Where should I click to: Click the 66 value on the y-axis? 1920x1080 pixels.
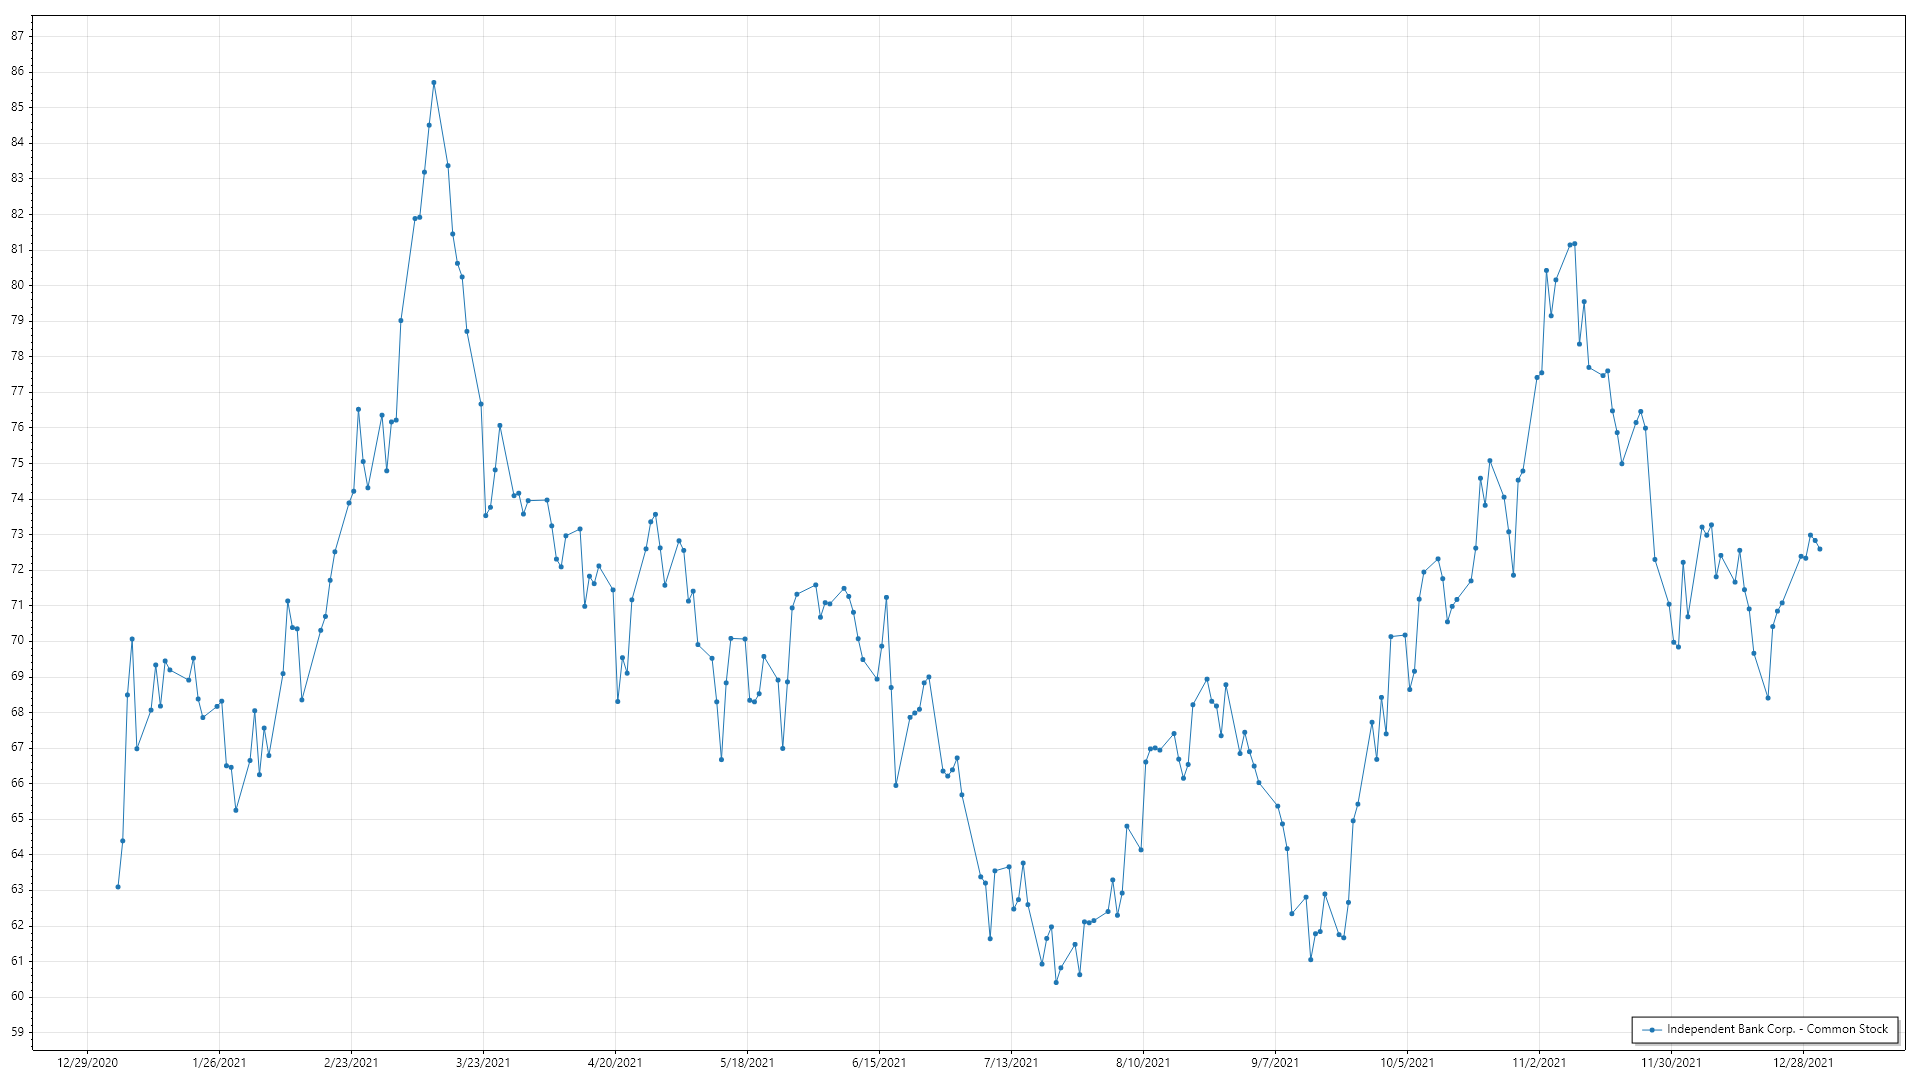[x=17, y=783]
